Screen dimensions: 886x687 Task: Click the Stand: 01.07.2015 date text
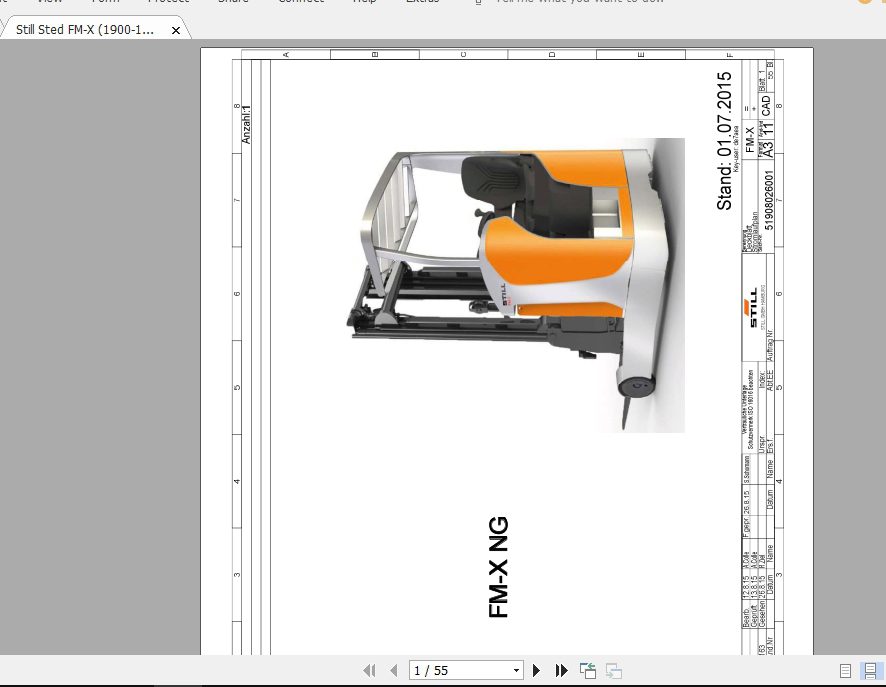click(x=724, y=141)
